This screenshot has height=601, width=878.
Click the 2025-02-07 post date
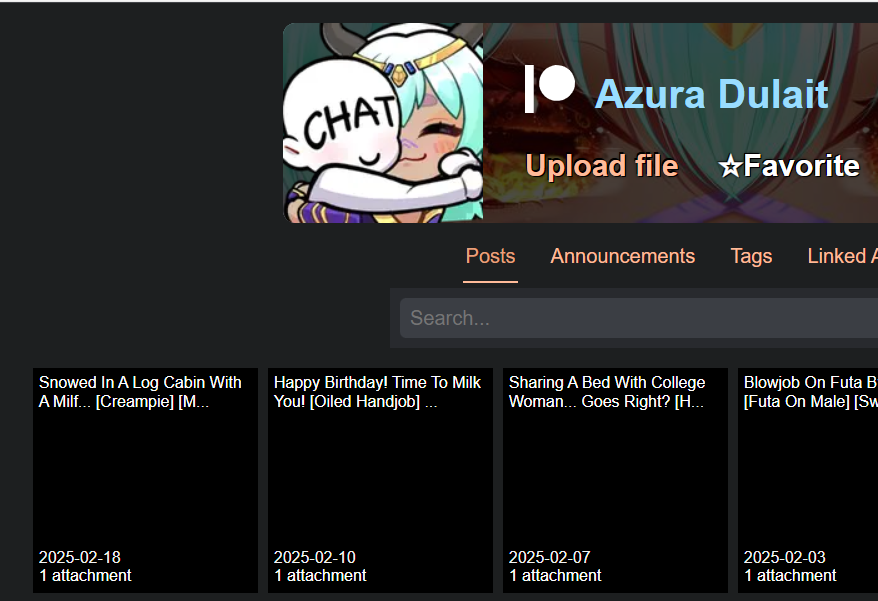(549, 557)
